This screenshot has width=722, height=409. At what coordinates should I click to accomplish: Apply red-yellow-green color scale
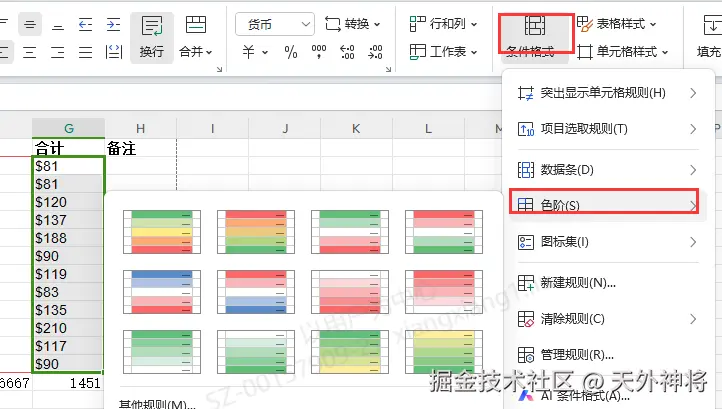pyautogui.click(x=256, y=232)
